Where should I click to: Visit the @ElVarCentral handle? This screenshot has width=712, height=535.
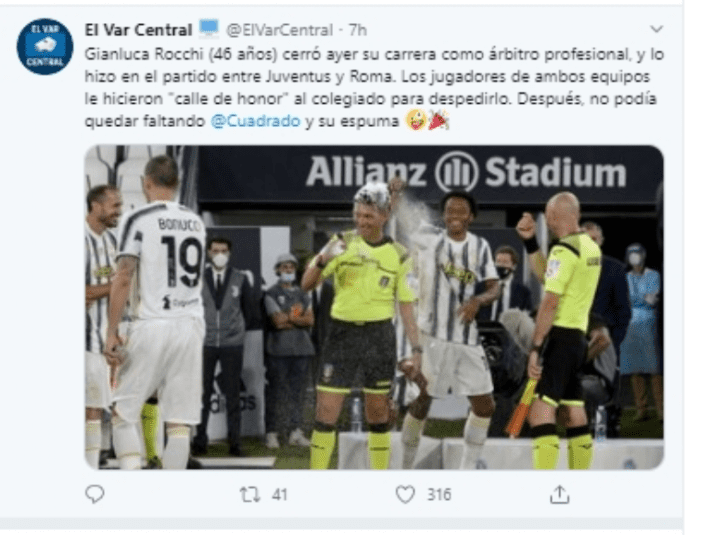(280, 30)
